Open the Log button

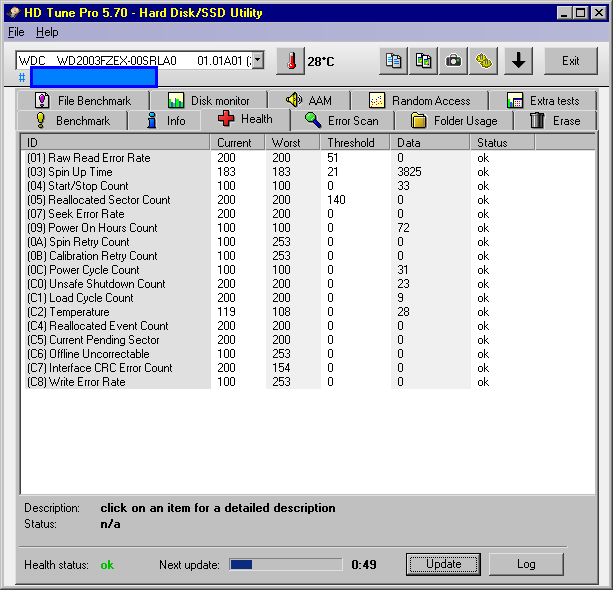(x=526, y=564)
